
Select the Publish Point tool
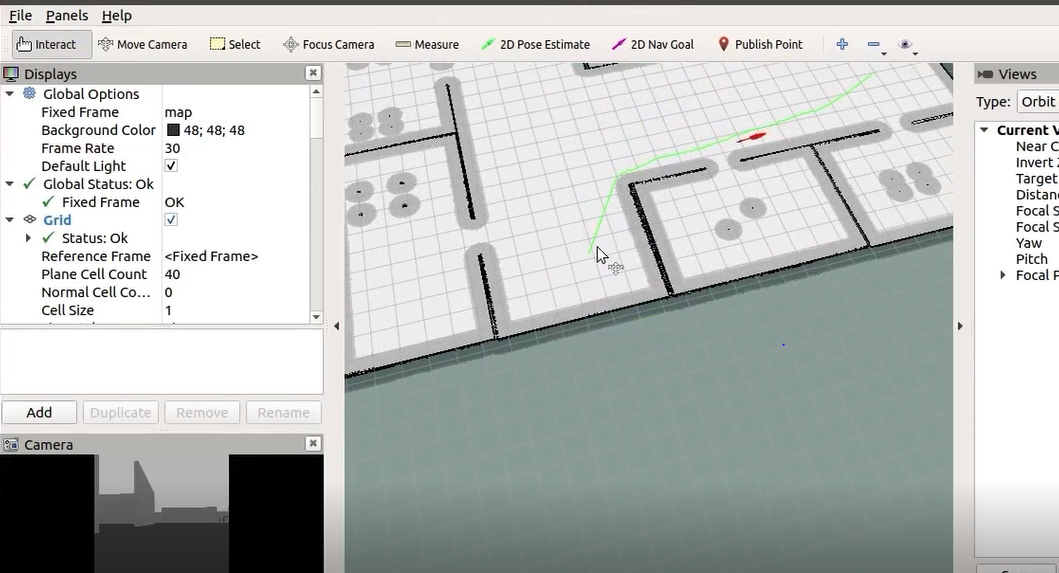coord(760,45)
